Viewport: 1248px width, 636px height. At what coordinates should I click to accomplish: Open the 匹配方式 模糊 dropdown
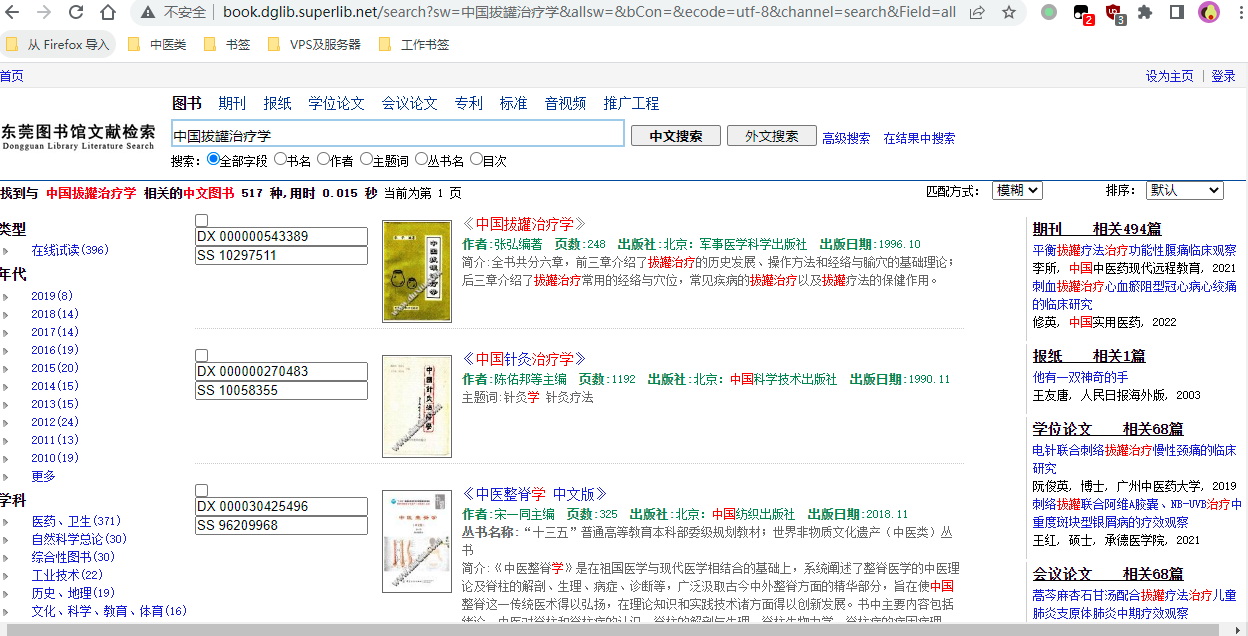(1016, 190)
